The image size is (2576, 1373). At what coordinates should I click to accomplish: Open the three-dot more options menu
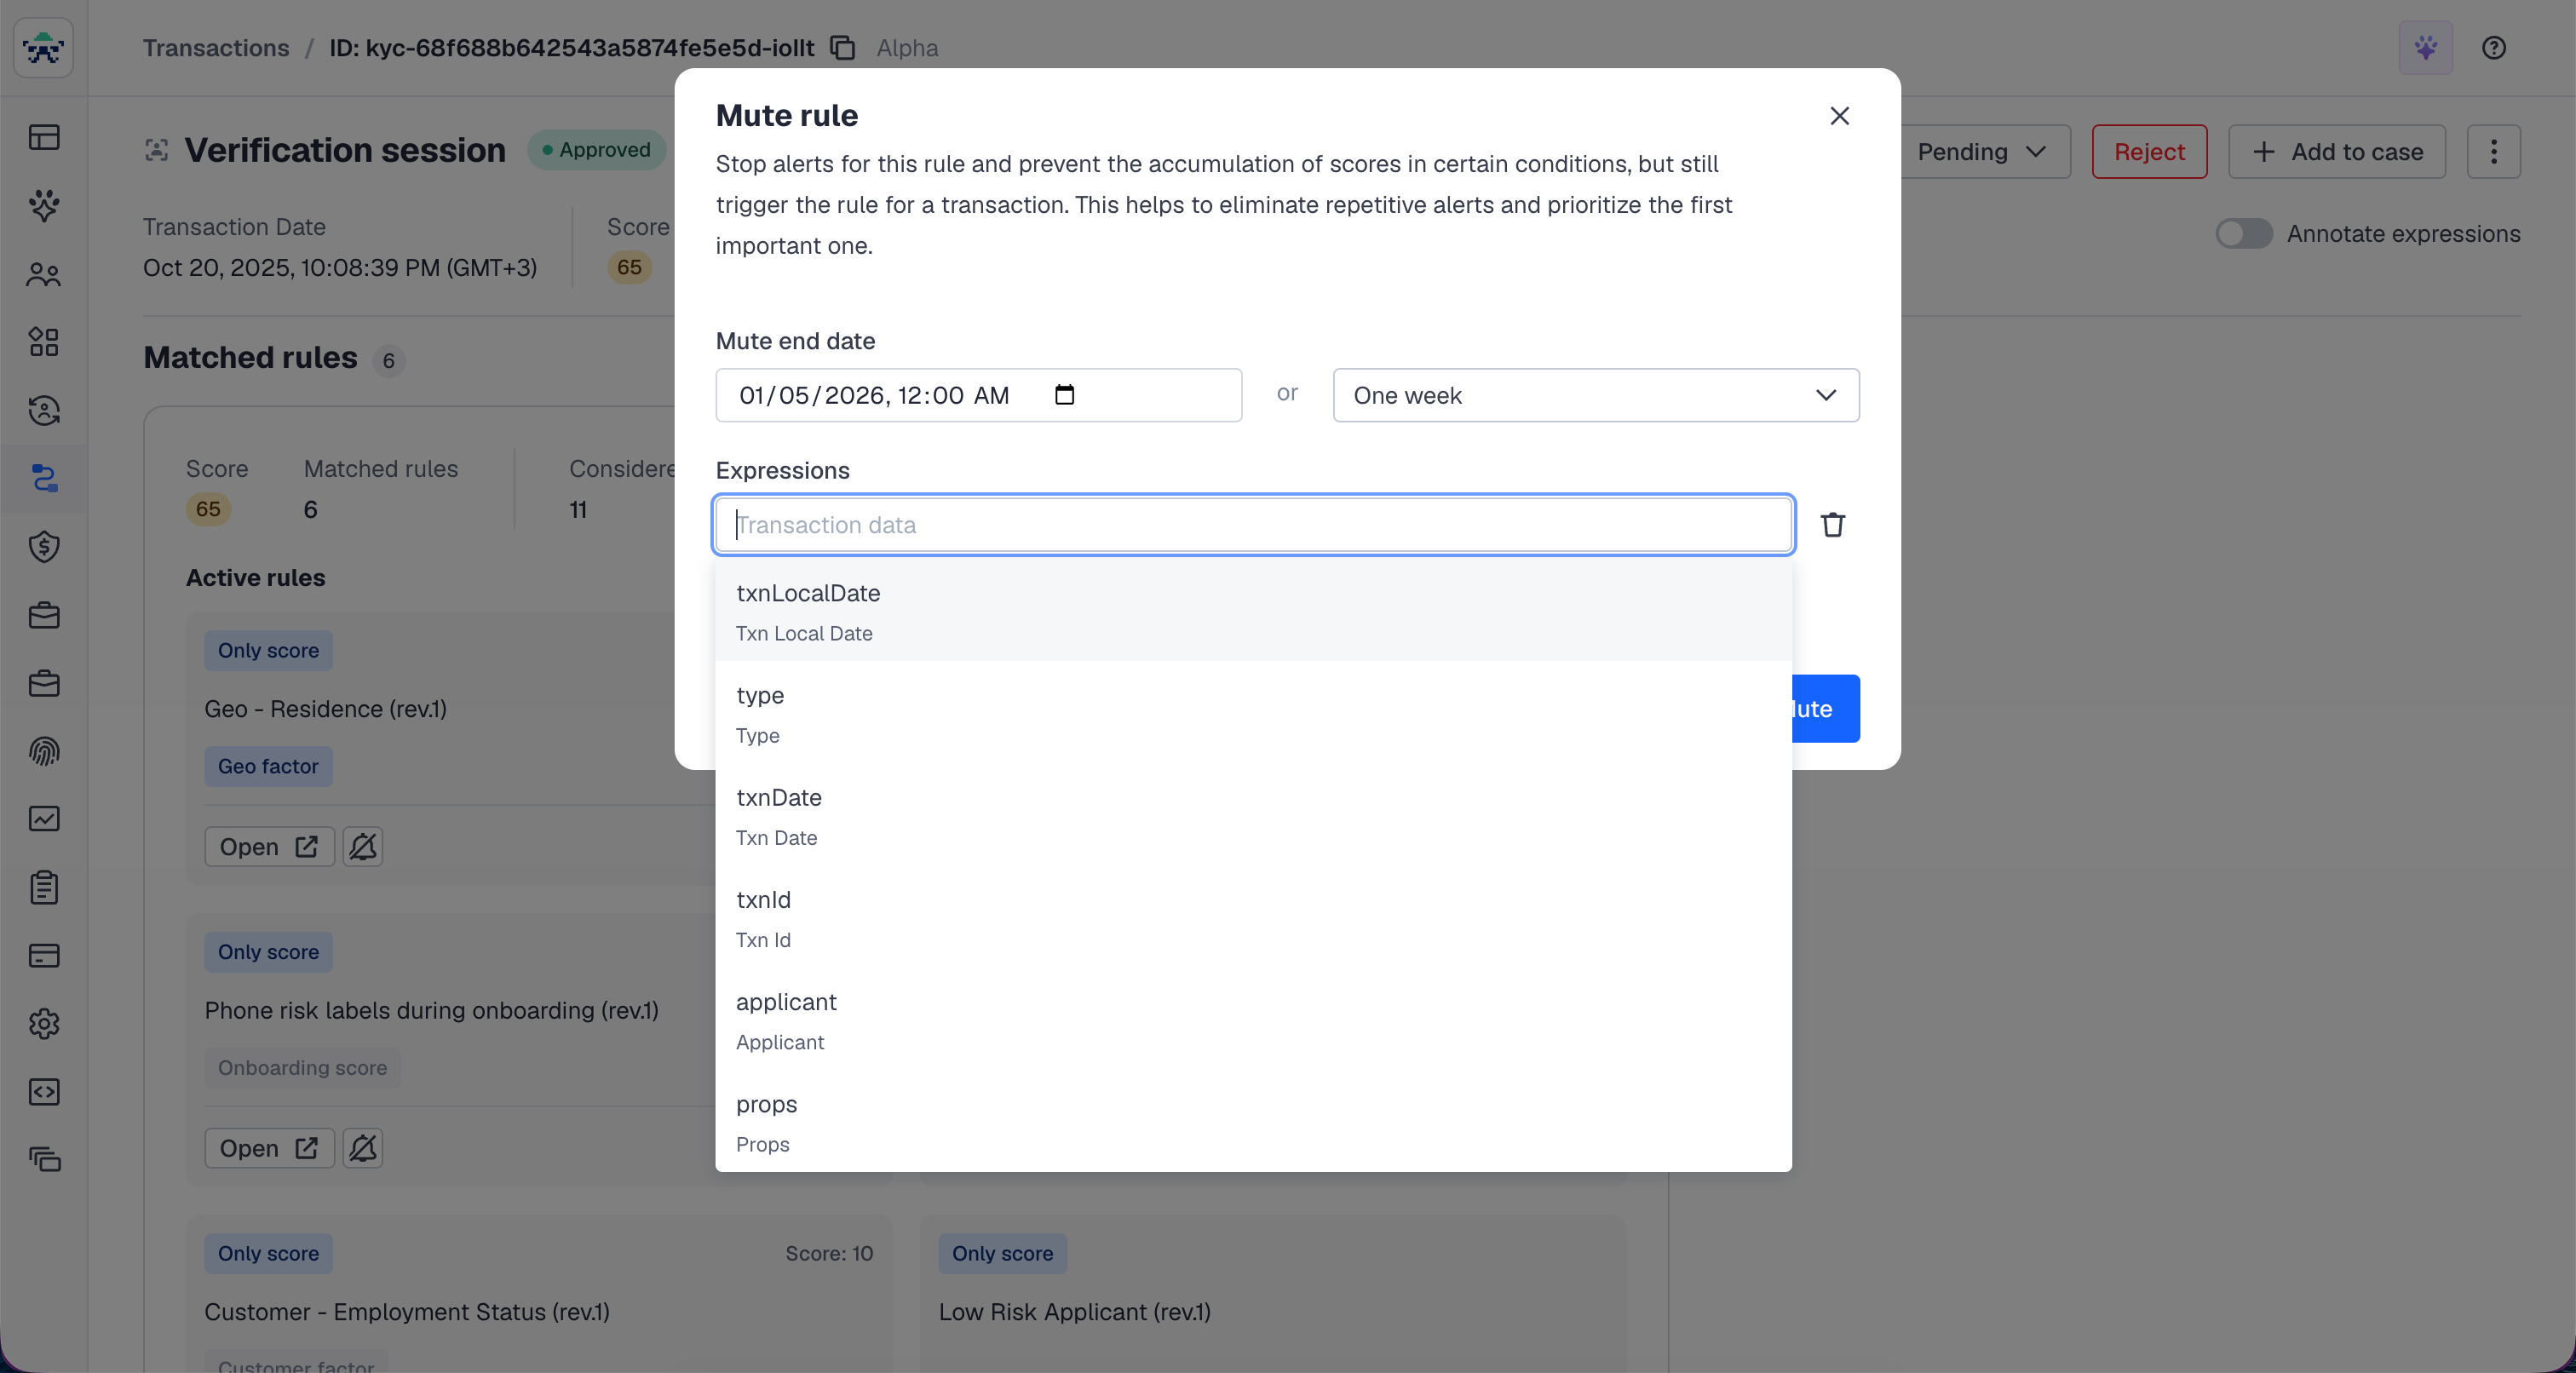click(x=2493, y=152)
